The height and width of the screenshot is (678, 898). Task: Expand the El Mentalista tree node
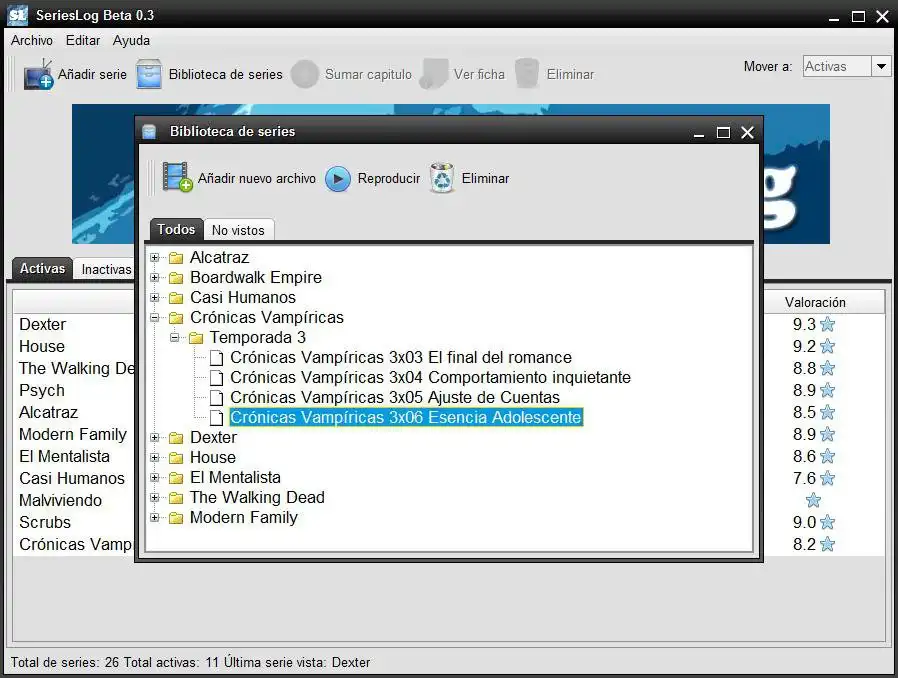click(x=155, y=478)
